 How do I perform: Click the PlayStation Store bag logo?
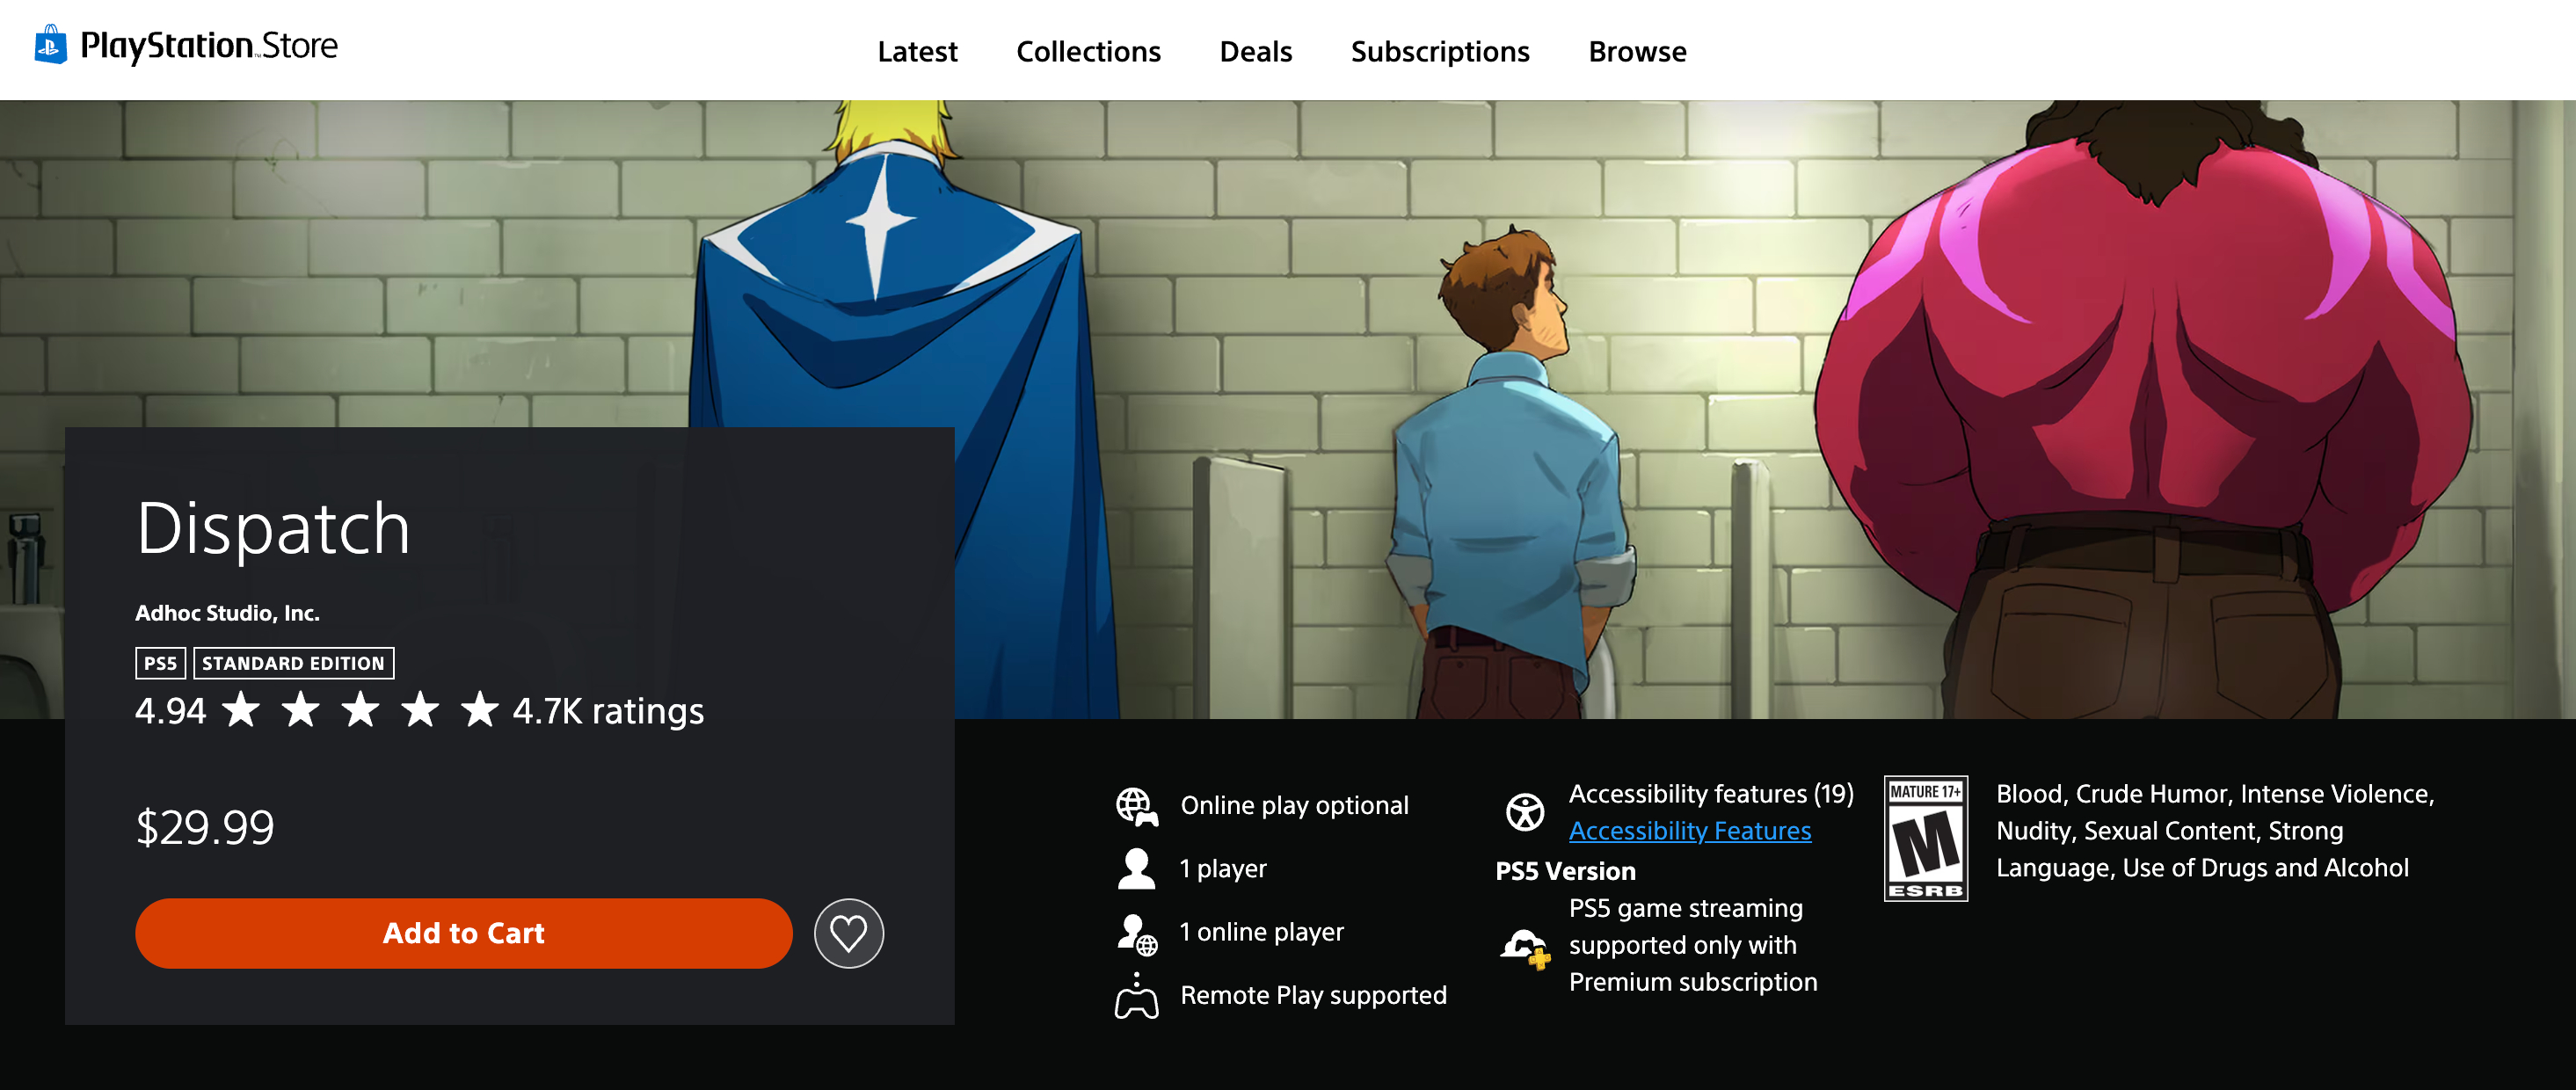click(50, 45)
